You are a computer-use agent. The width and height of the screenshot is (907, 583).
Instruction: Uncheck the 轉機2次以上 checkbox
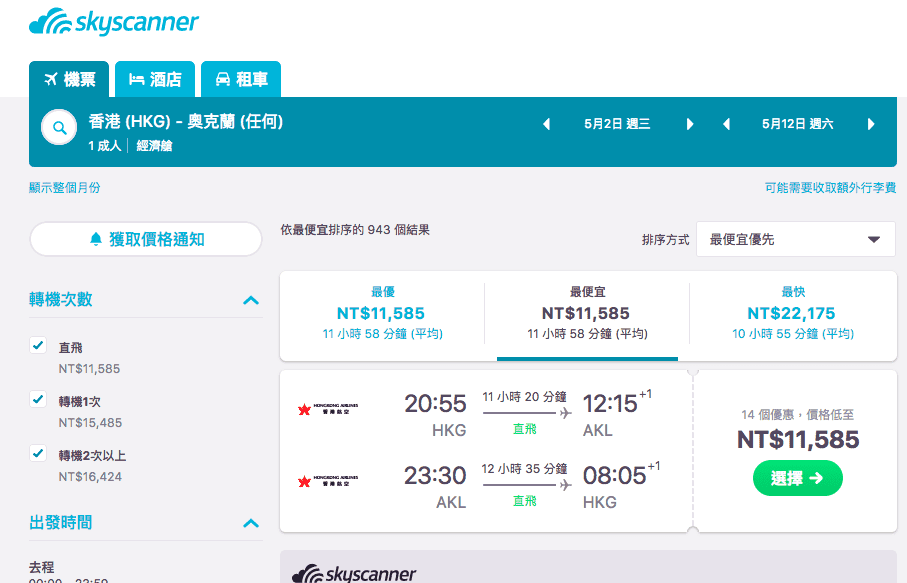[x=38, y=453]
